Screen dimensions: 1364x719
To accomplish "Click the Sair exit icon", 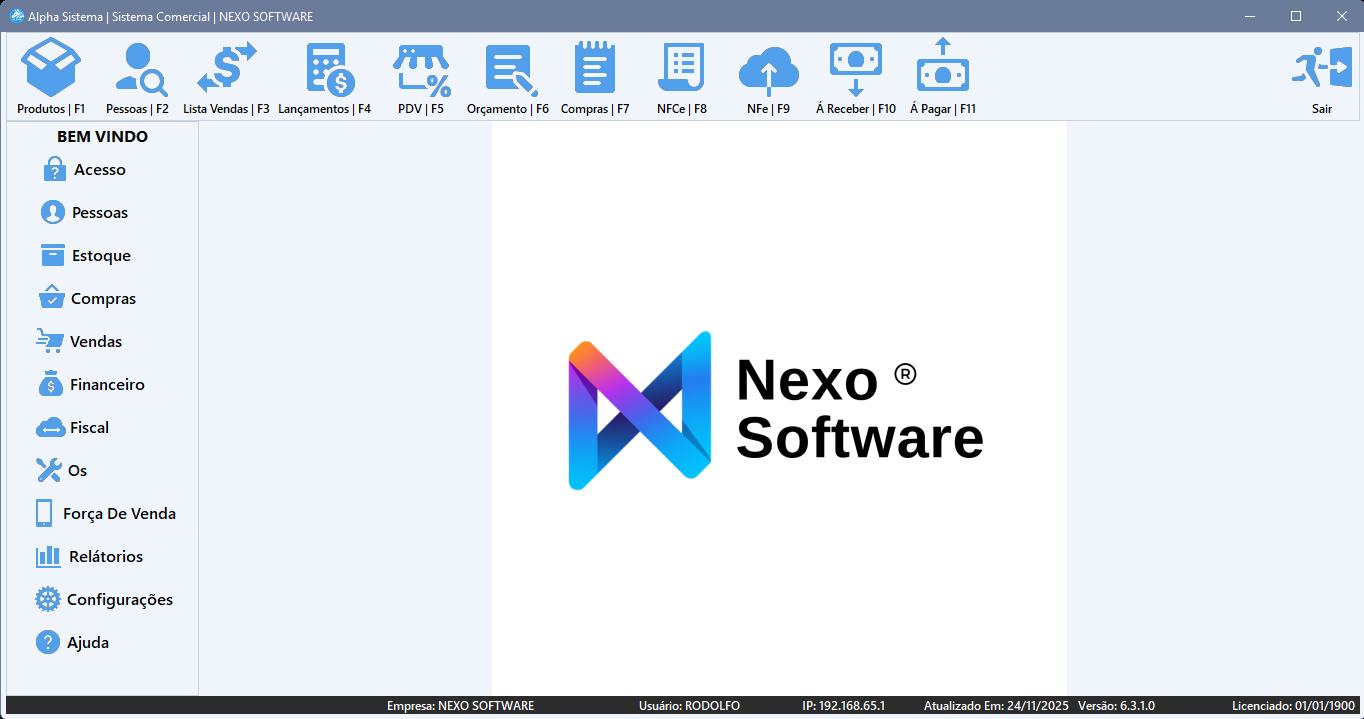I will [1322, 69].
